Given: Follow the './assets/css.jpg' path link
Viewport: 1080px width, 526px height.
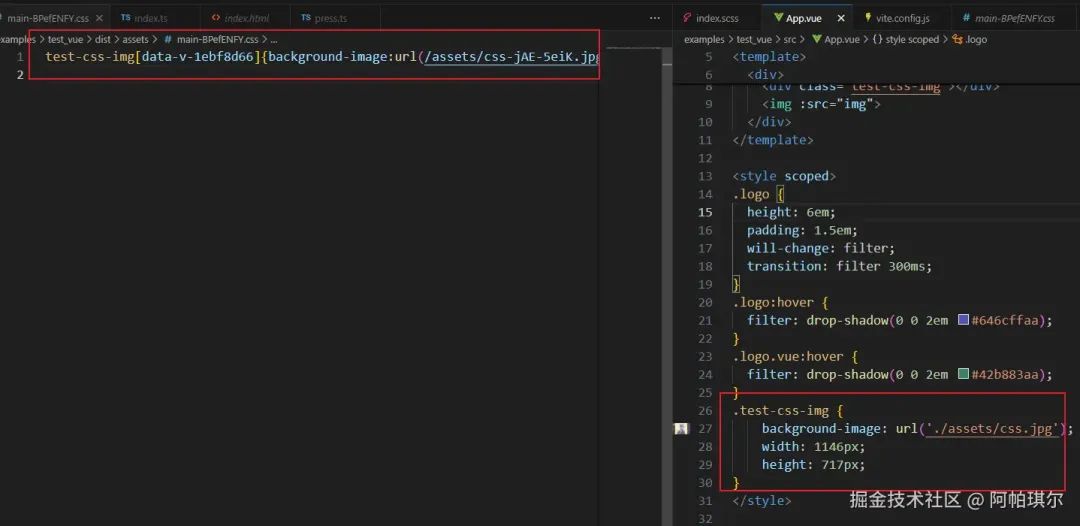Looking at the screenshot, I should point(993,429).
